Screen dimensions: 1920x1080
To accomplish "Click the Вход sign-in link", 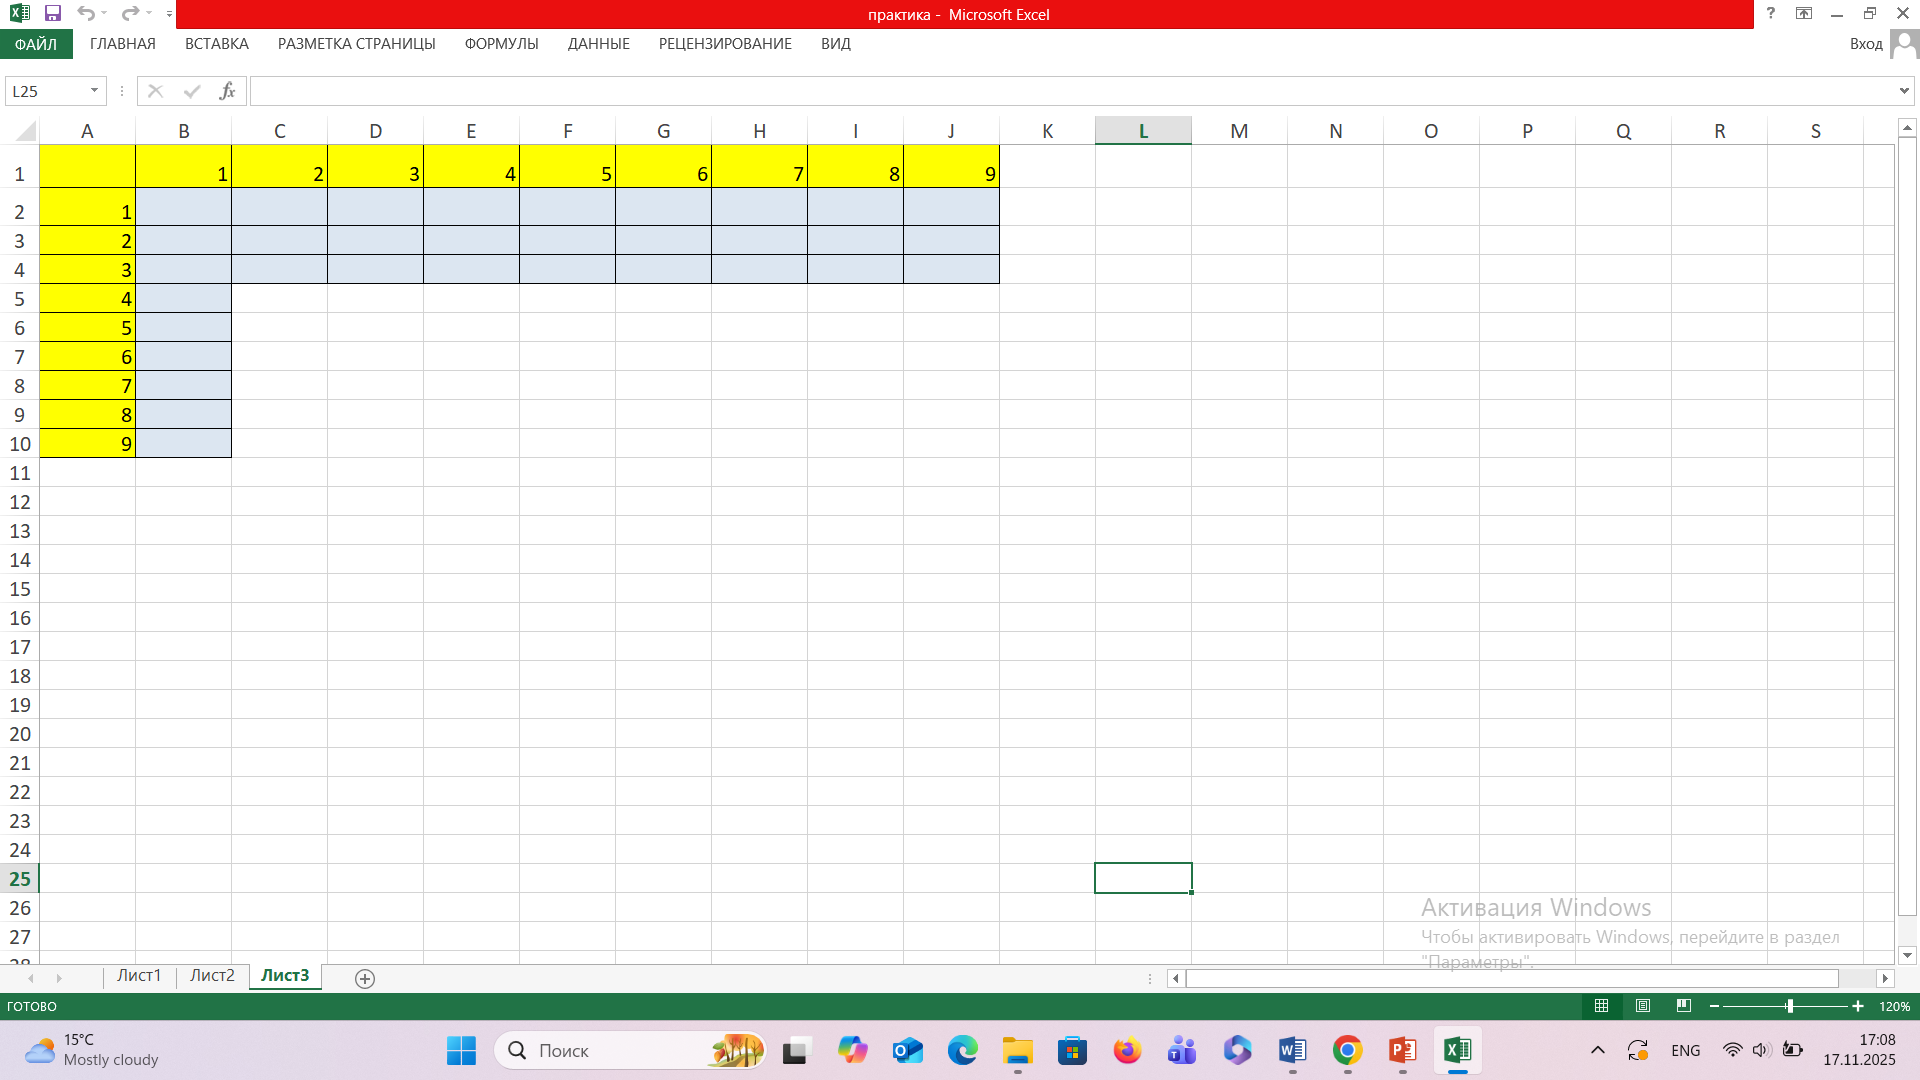I will pyautogui.click(x=1865, y=44).
